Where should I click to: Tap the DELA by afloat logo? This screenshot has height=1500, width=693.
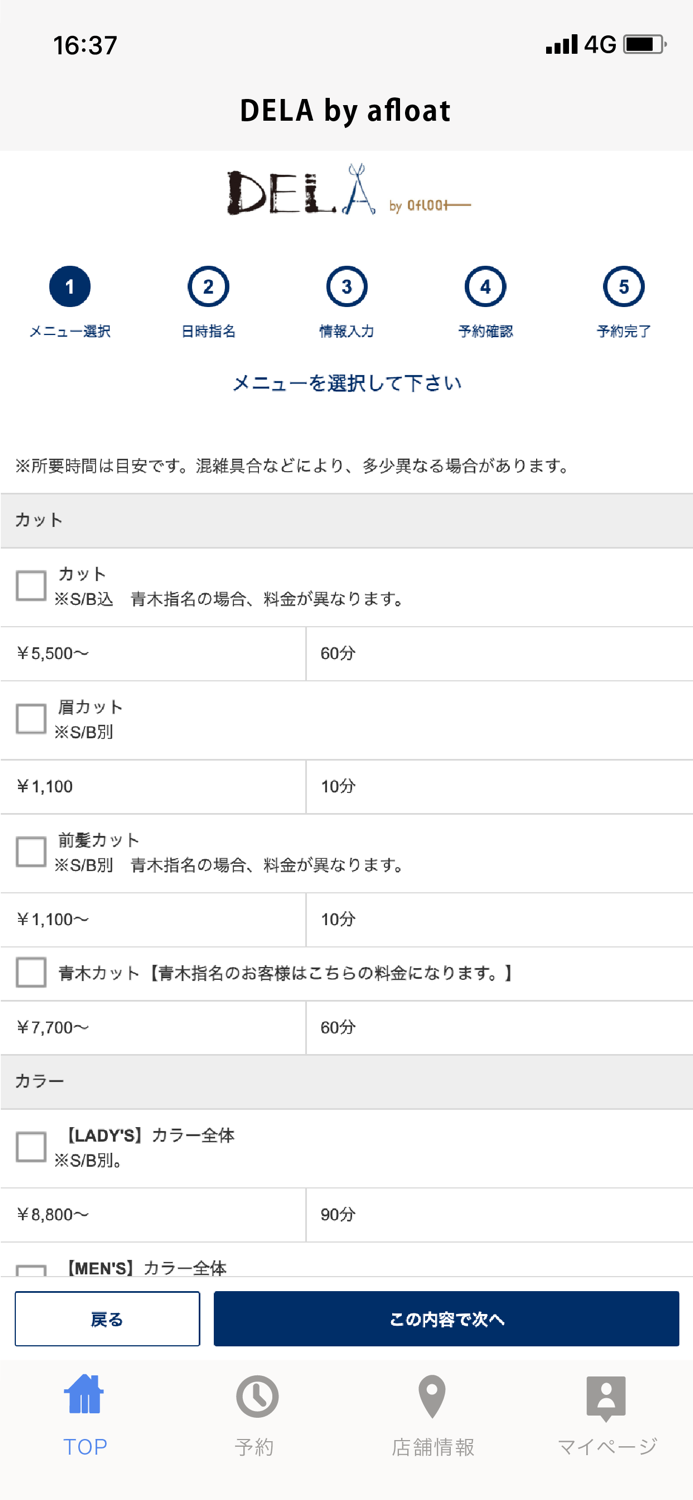347,191
